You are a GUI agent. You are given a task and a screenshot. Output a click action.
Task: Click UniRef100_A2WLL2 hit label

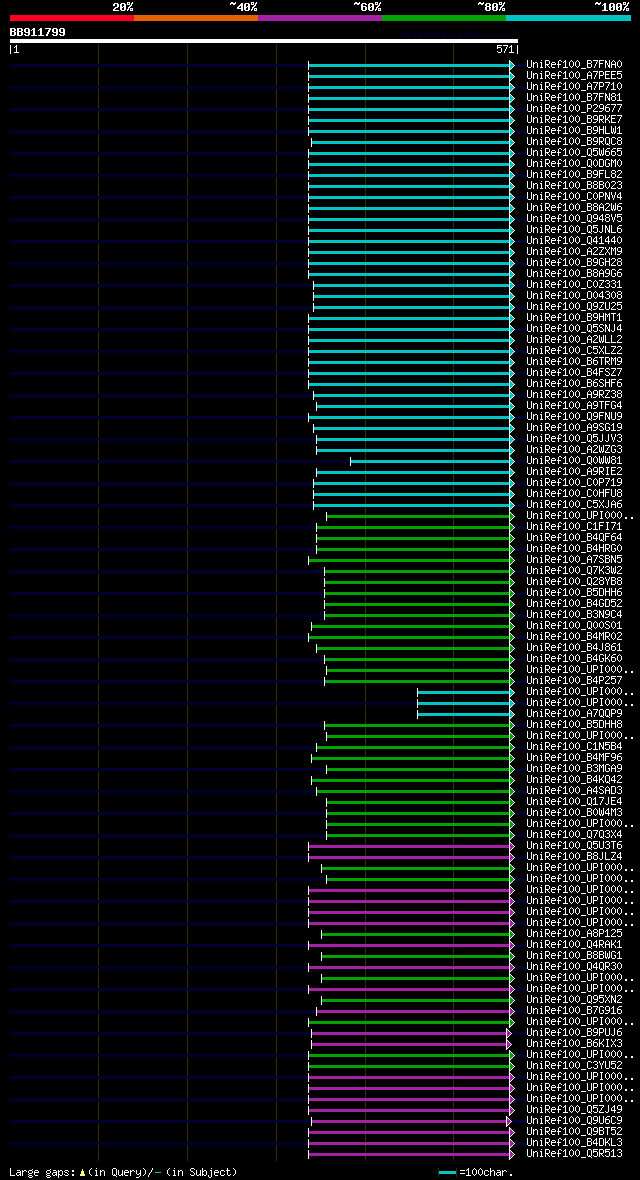click(574, 339)
